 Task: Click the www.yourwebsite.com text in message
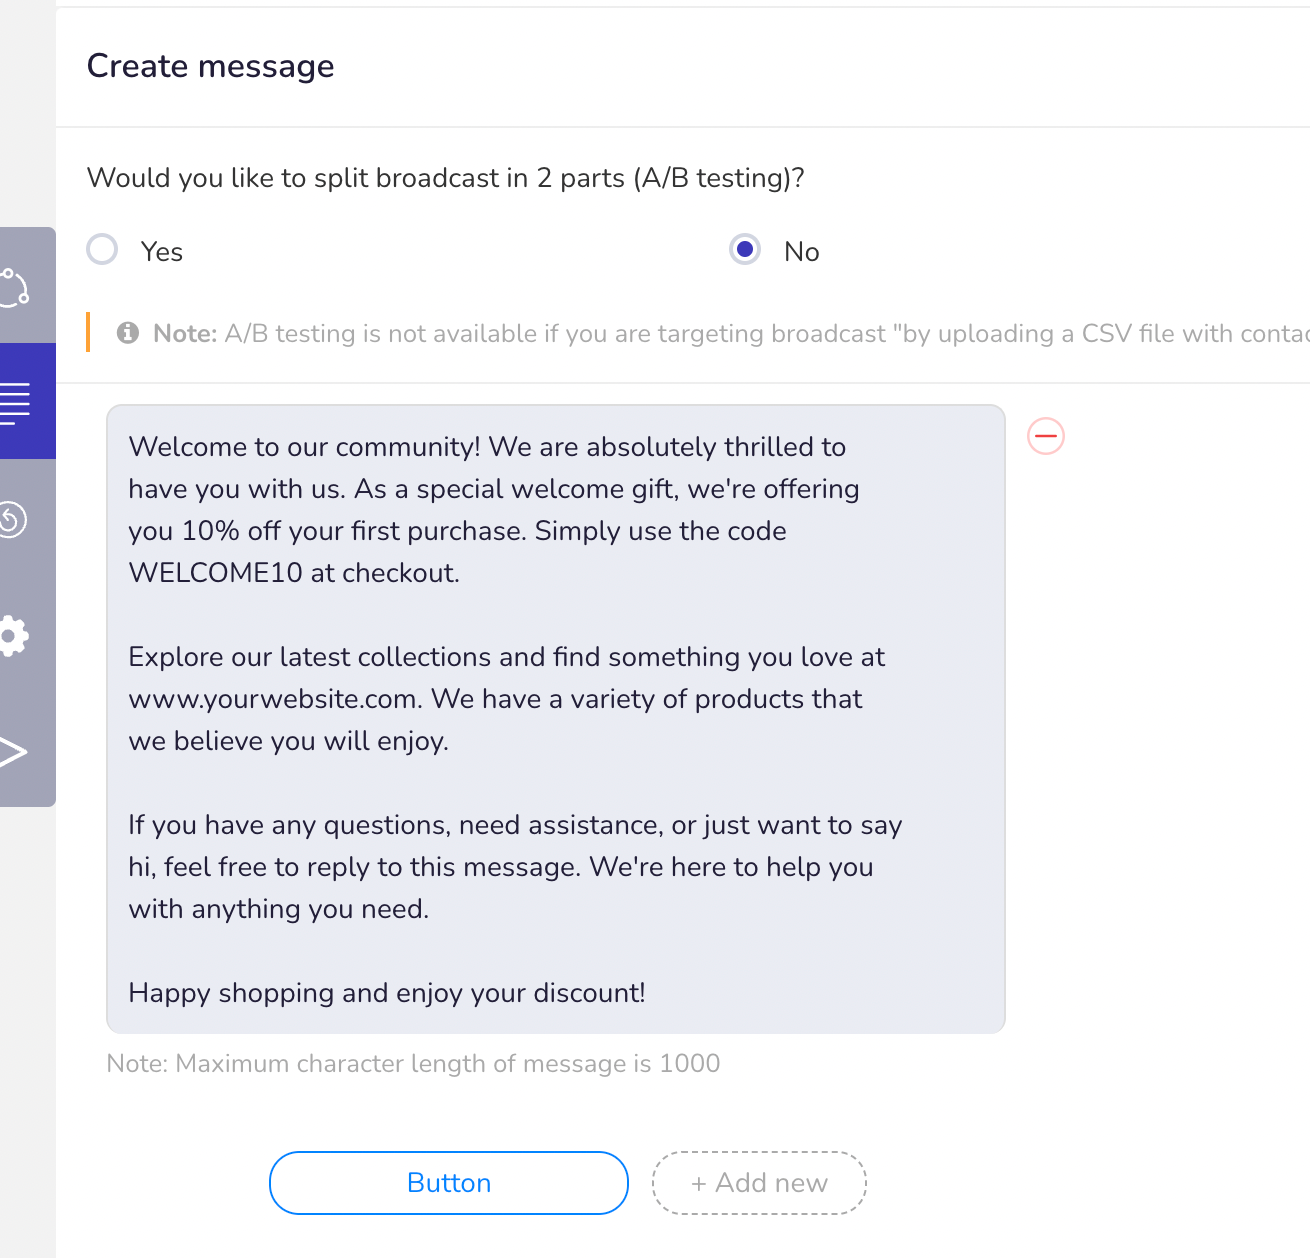(274, 699)
